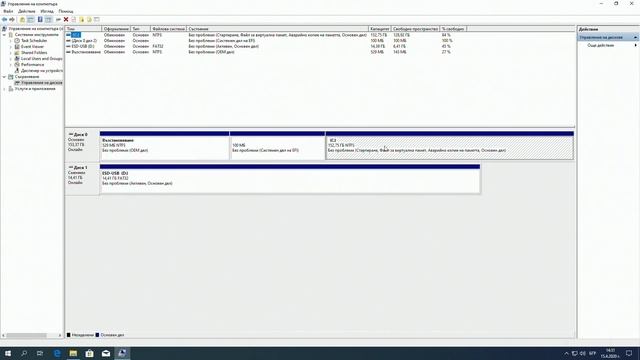Open the Помощ menu
This screenshot has width=640, height=360.
tap(66, 11)
